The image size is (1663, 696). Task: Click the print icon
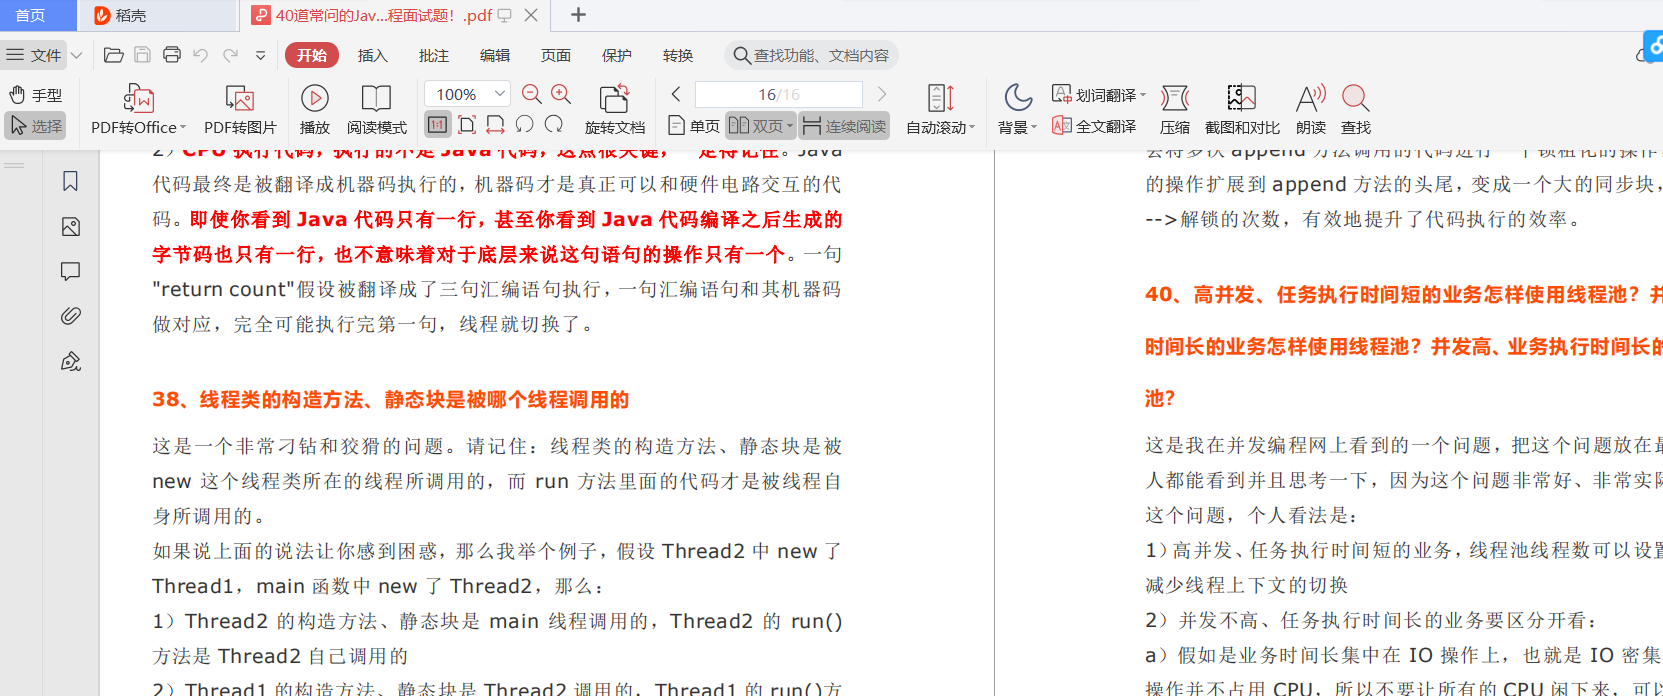click(x=172, y=55)
